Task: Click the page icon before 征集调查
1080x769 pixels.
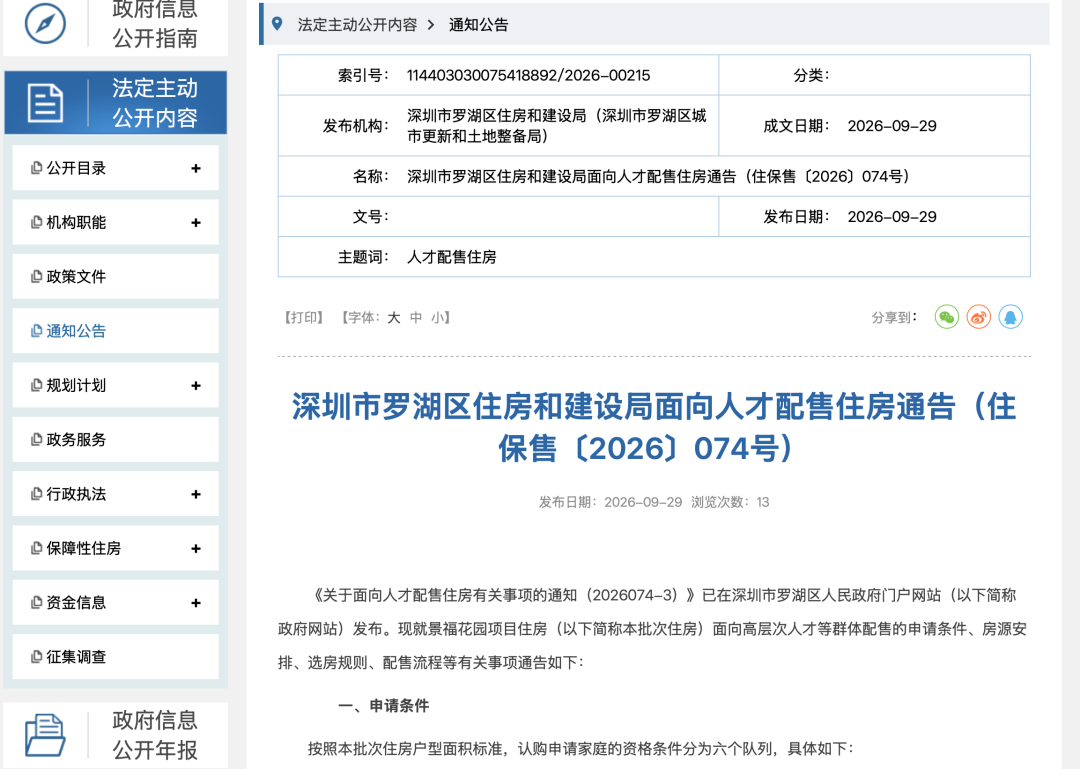Action: click(x=37, y=657)
